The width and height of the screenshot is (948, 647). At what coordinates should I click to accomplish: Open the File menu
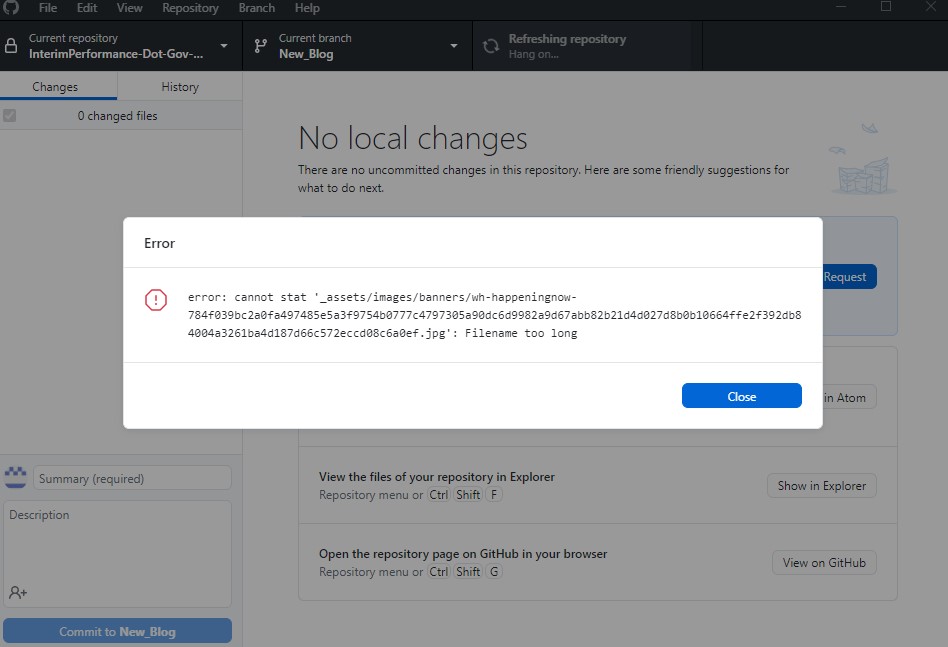point(48,8)
